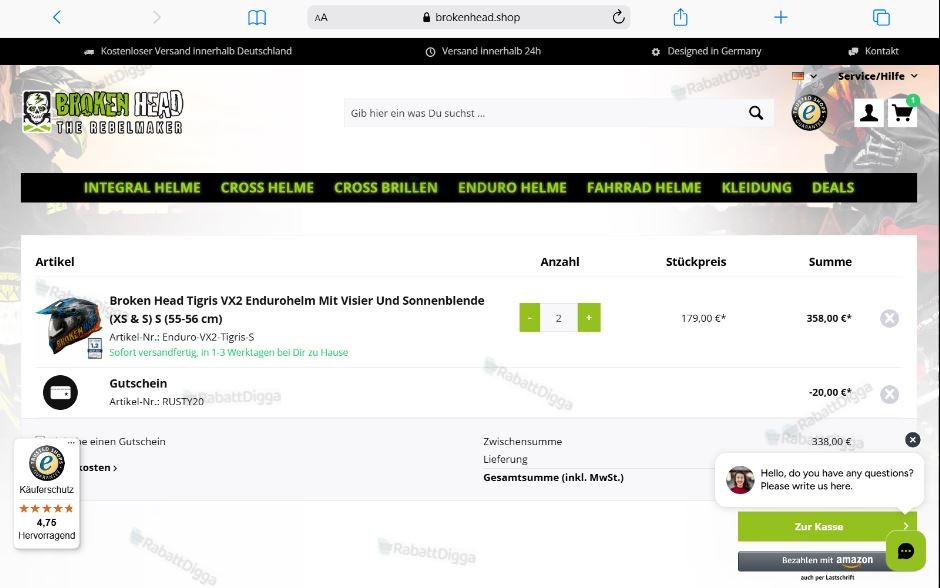Click the Gutschein card icon
Viewport: 940px width, 588px height.
click(61, 393)
